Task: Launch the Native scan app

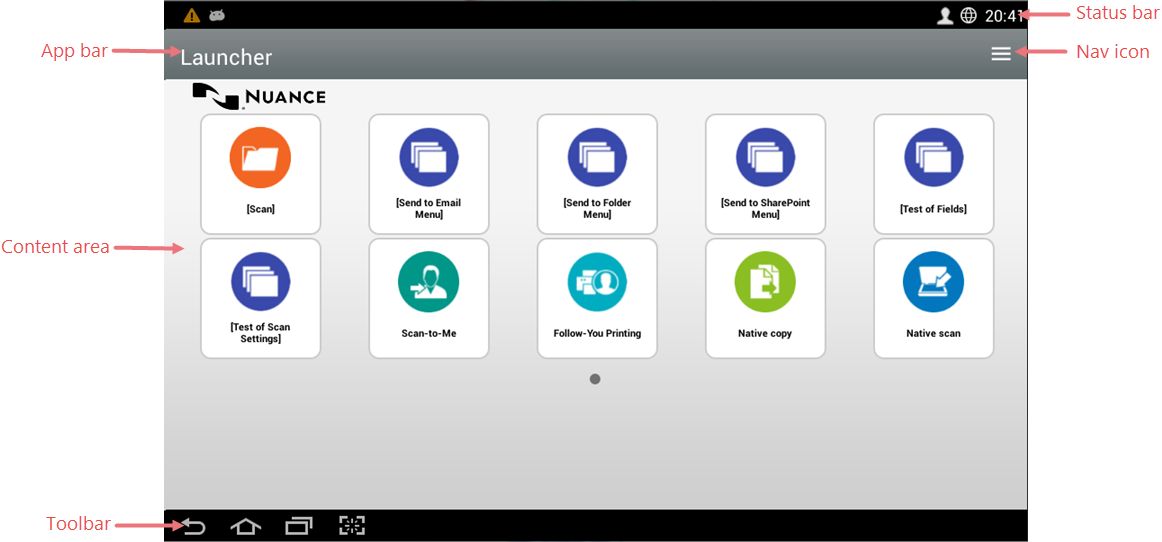Action: point(933,297)
